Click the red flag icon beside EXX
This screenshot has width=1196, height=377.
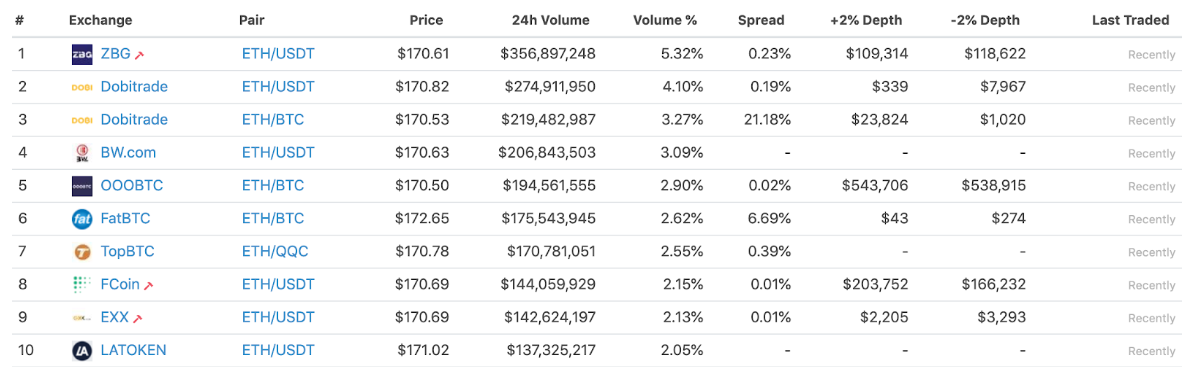tap(138, 318)
